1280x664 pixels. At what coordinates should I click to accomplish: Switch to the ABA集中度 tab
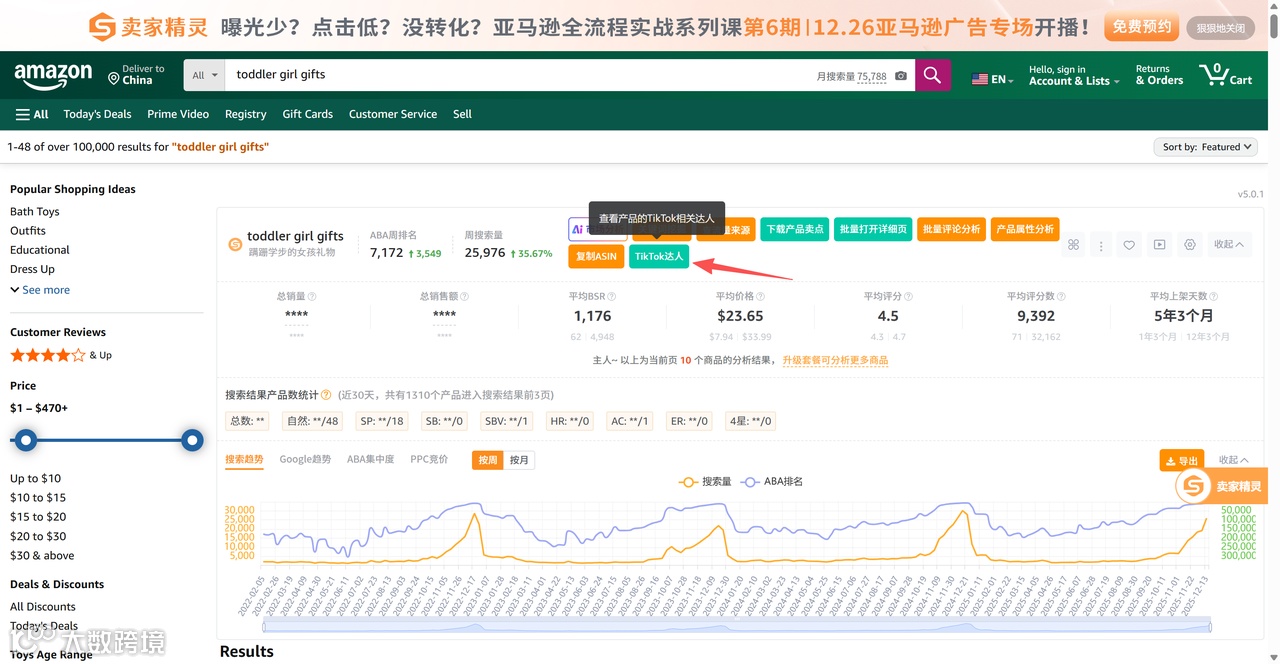(x=370, y=460)
